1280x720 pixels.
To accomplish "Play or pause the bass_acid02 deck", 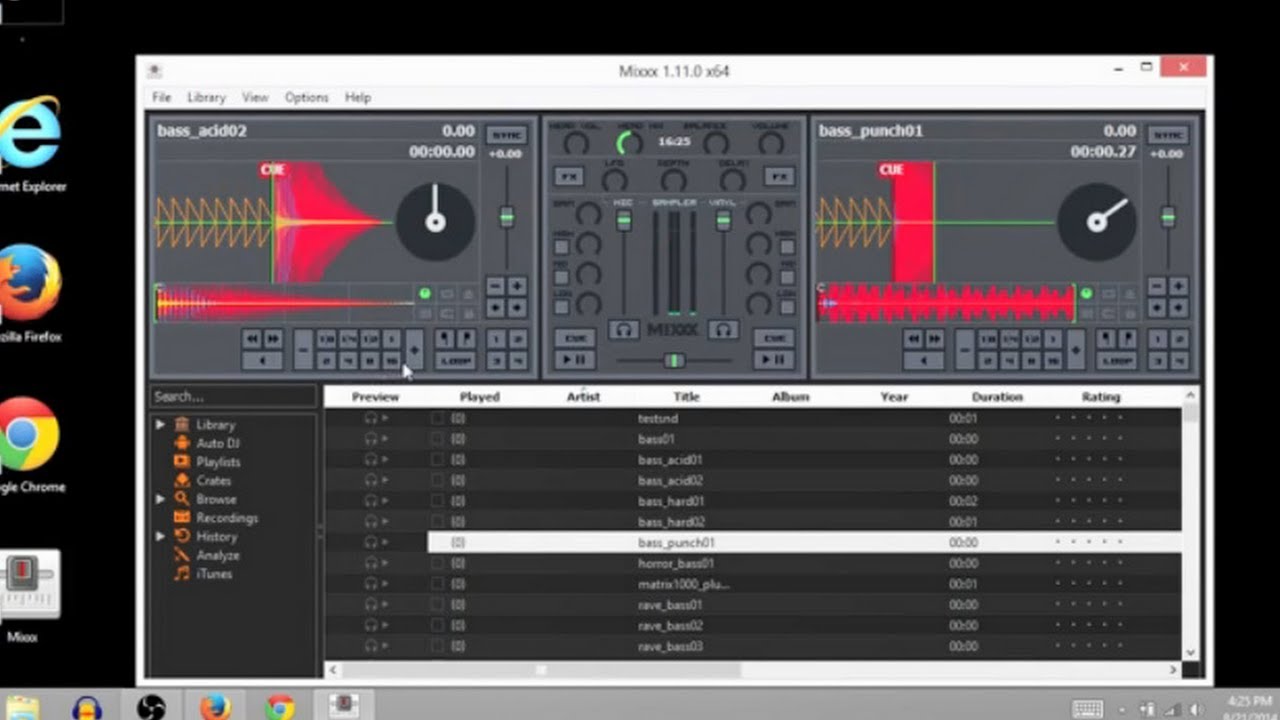I will tap(575, 360).
